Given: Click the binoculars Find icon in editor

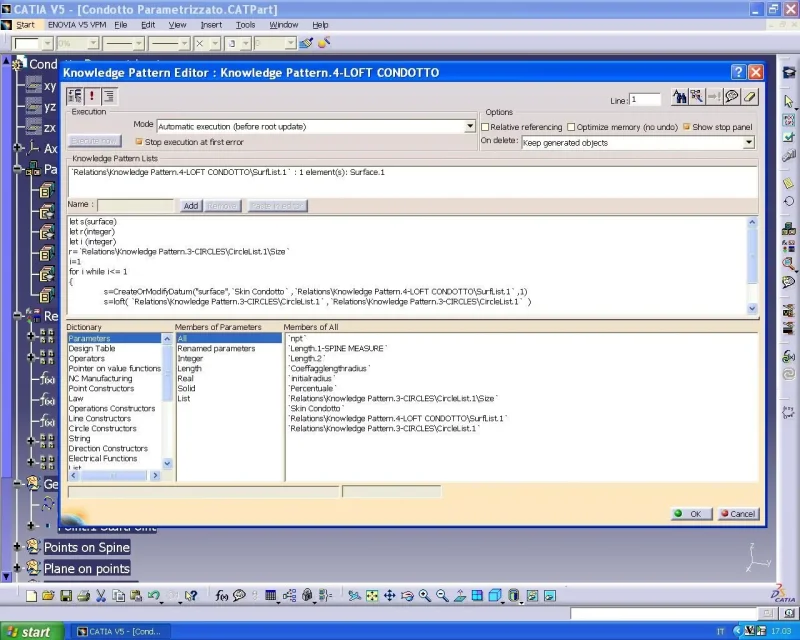Looking at the screenshot, I should (680, 96).
